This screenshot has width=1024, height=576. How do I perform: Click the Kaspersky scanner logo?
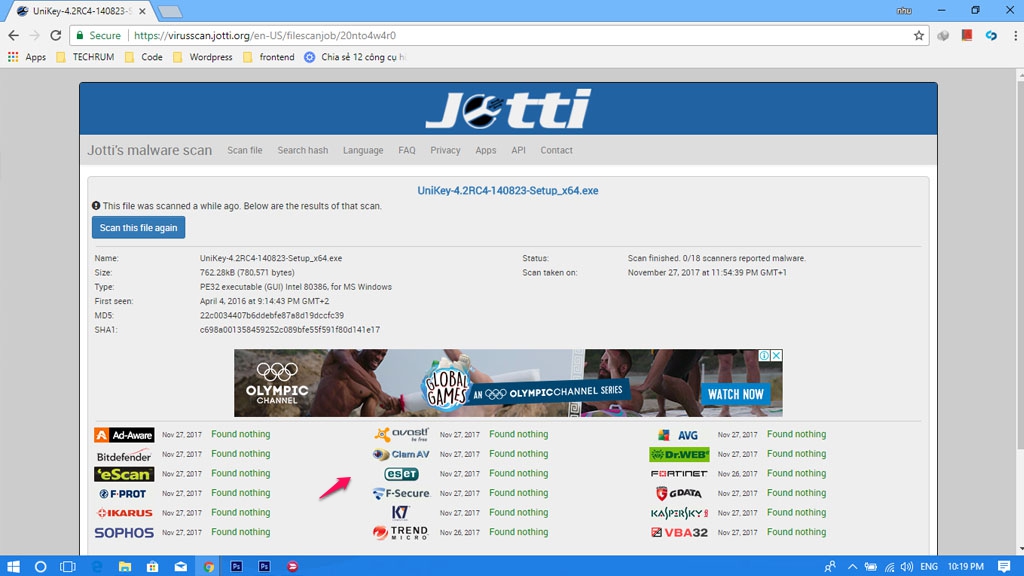coord(679,513)
